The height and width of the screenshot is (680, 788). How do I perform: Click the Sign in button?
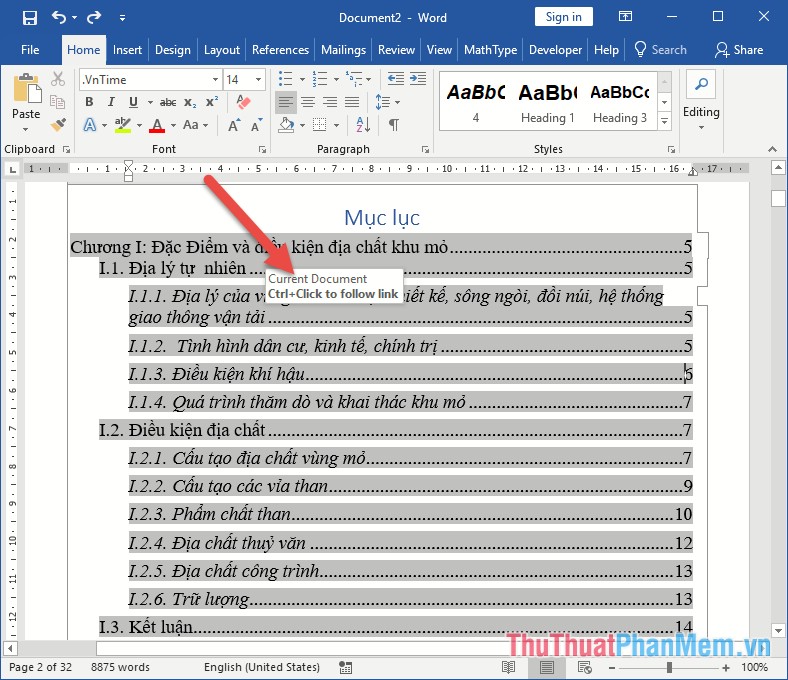(x=563, y=17)
